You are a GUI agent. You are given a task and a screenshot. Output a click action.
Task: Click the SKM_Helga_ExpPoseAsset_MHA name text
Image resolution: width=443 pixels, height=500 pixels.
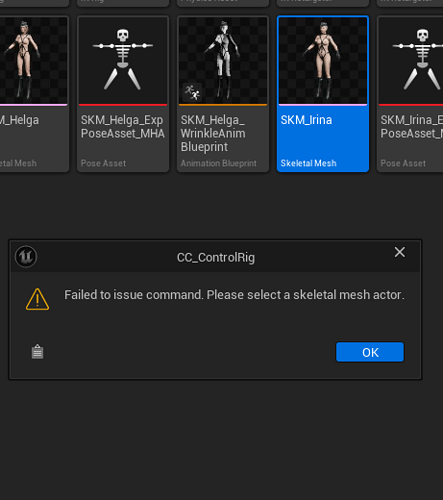coord(123,127)
